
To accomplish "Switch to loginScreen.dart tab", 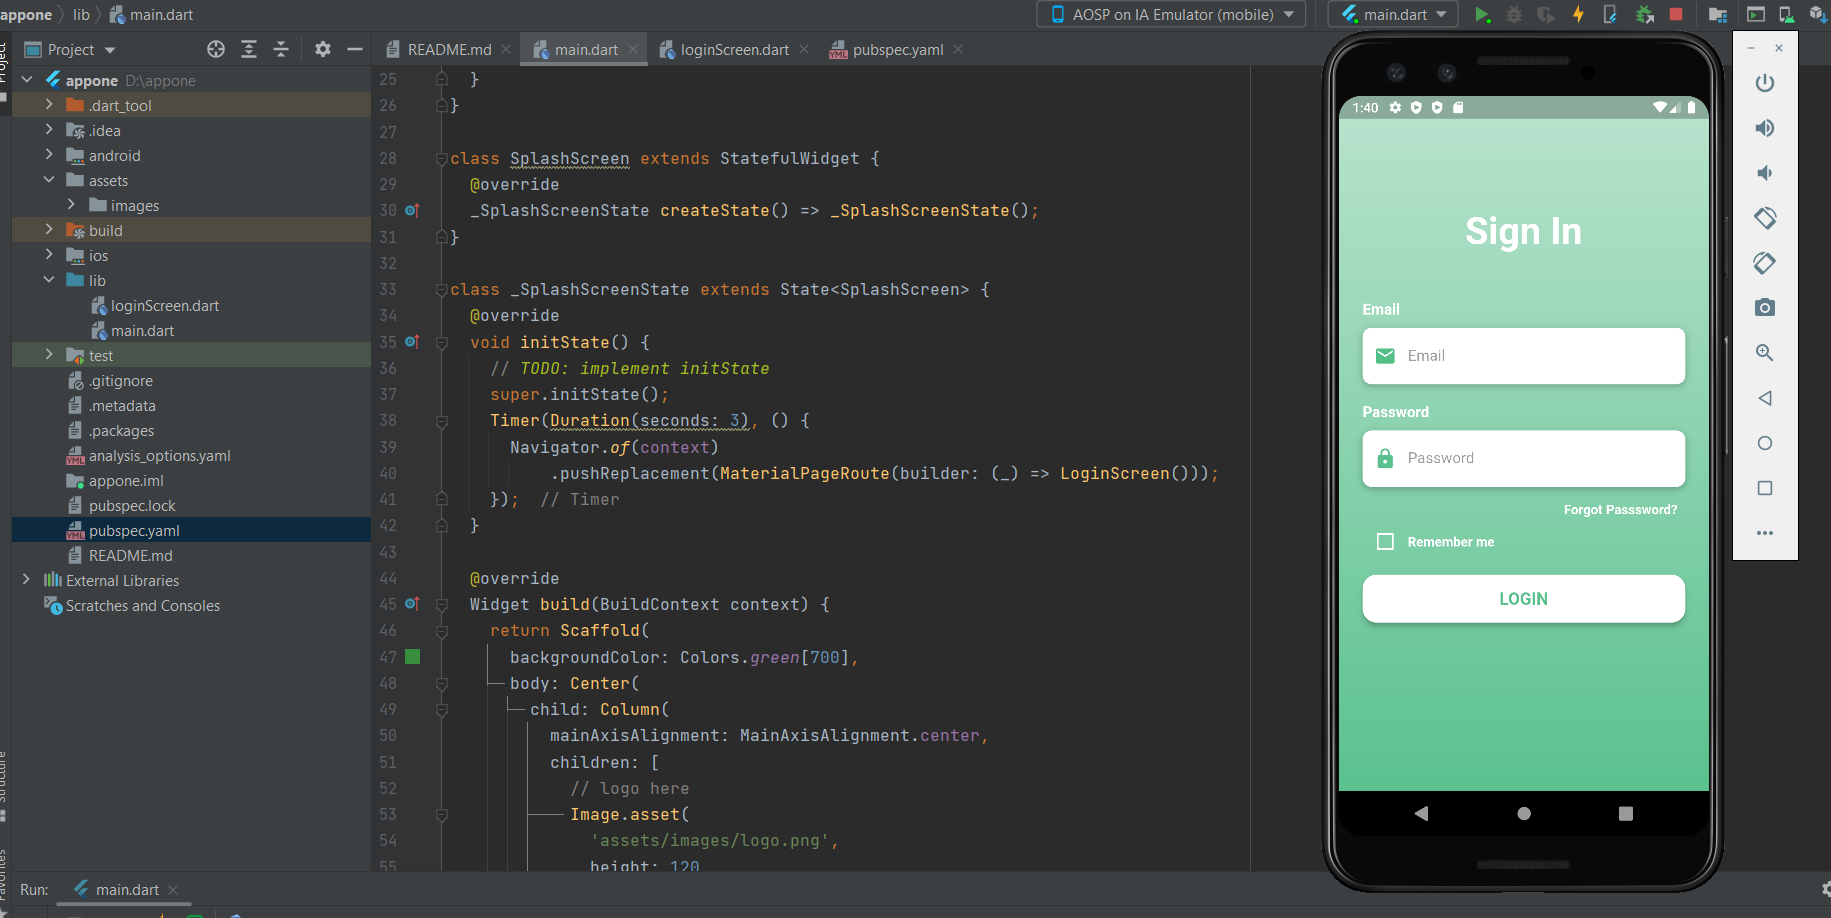I will [734, 49].
